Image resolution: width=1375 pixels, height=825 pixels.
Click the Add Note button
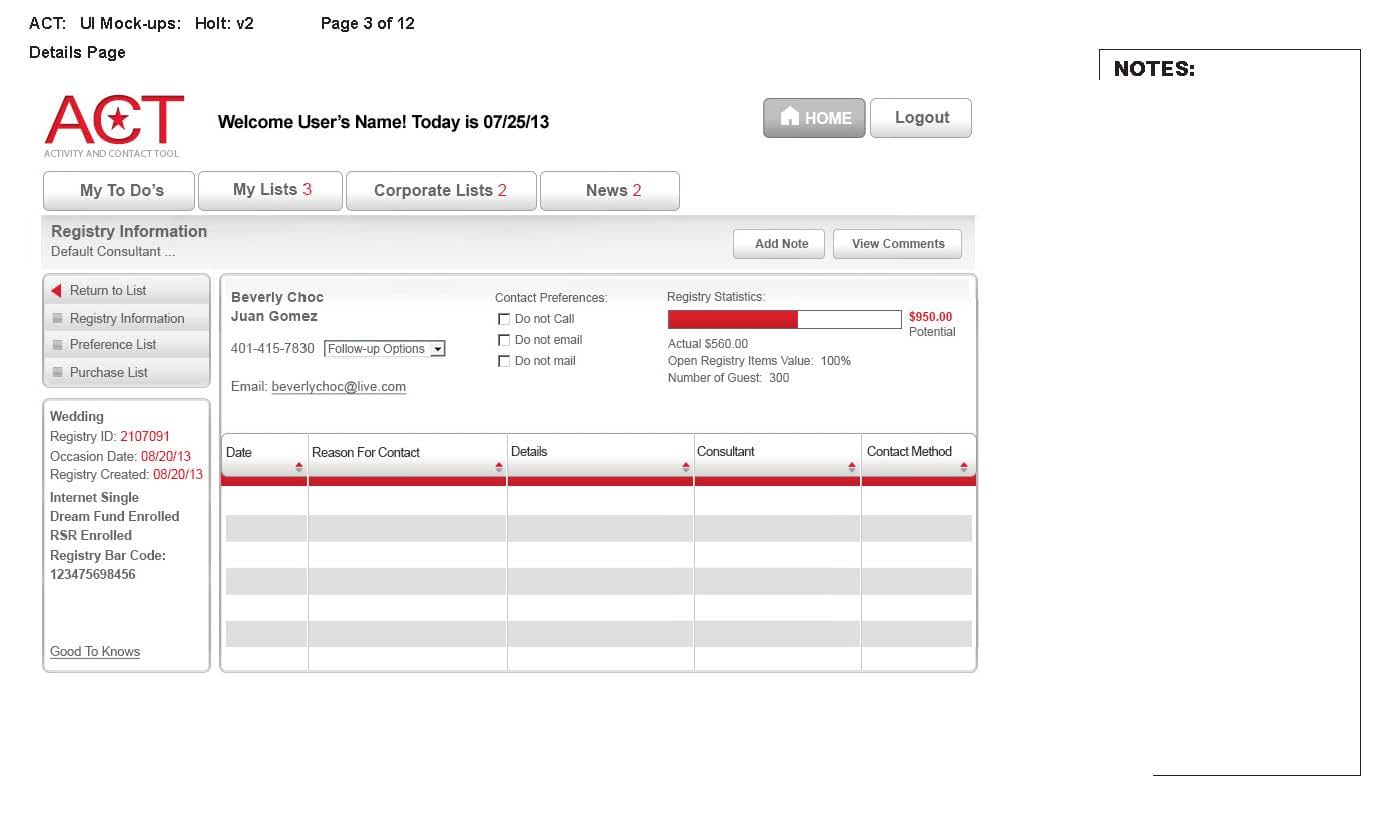pos(781,244)
